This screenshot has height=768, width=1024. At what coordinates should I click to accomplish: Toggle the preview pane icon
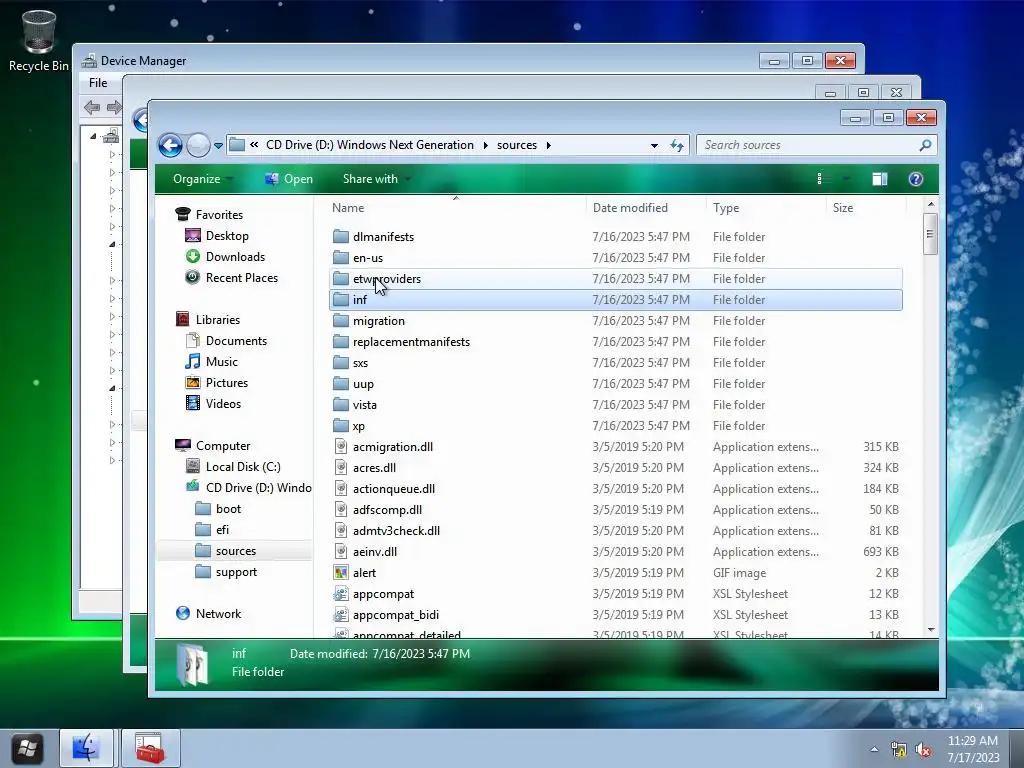point(880,179)
